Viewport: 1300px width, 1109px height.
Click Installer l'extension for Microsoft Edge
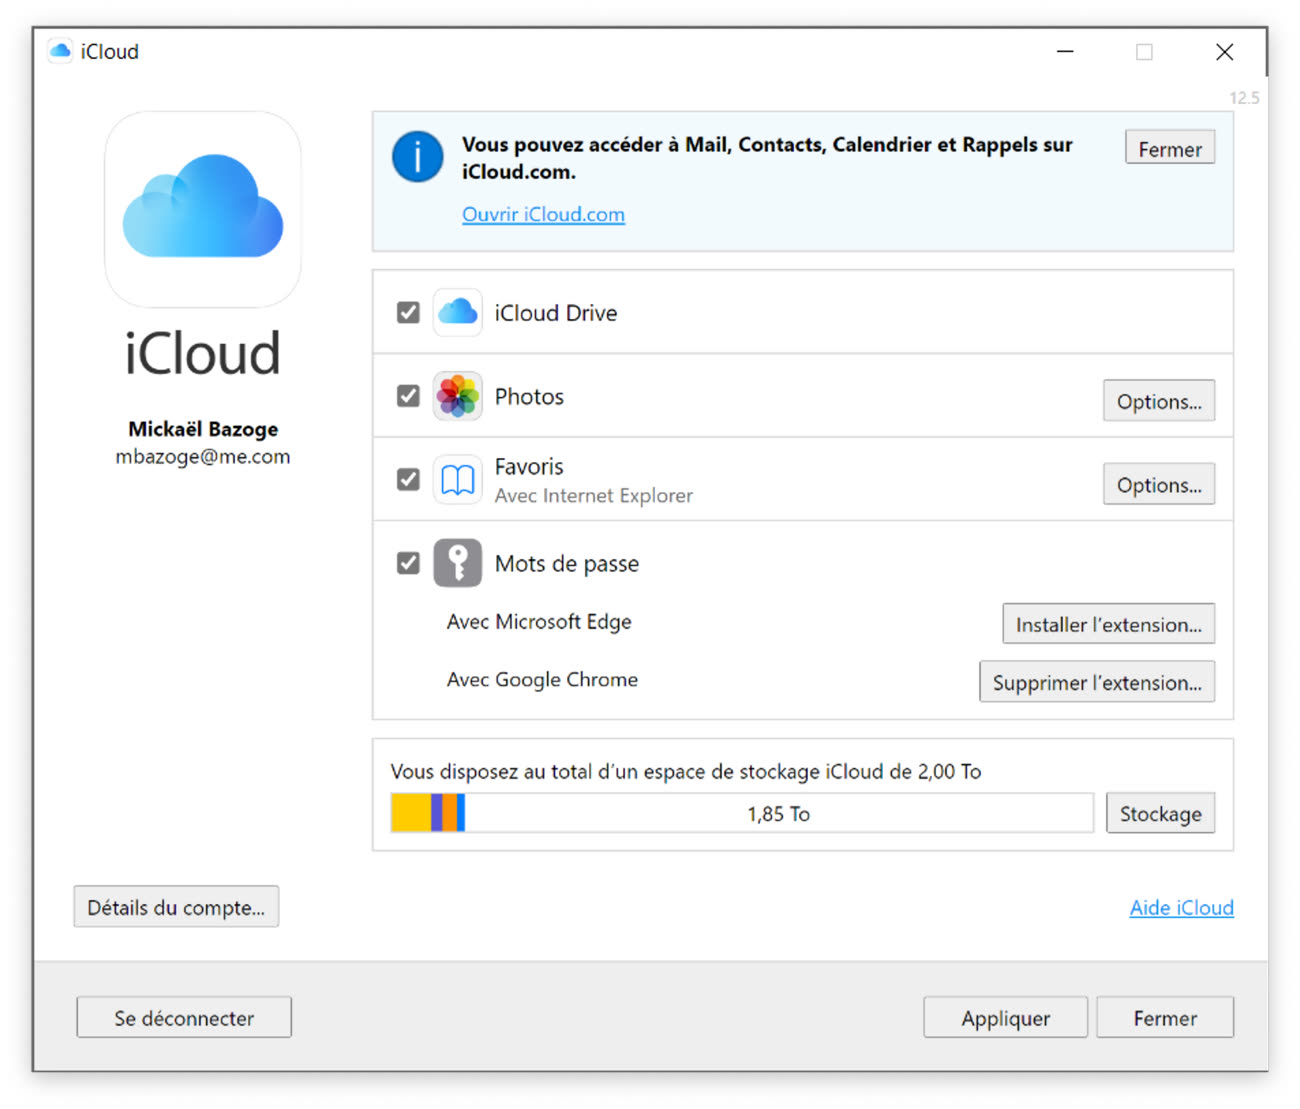(x=1109, y=624)
